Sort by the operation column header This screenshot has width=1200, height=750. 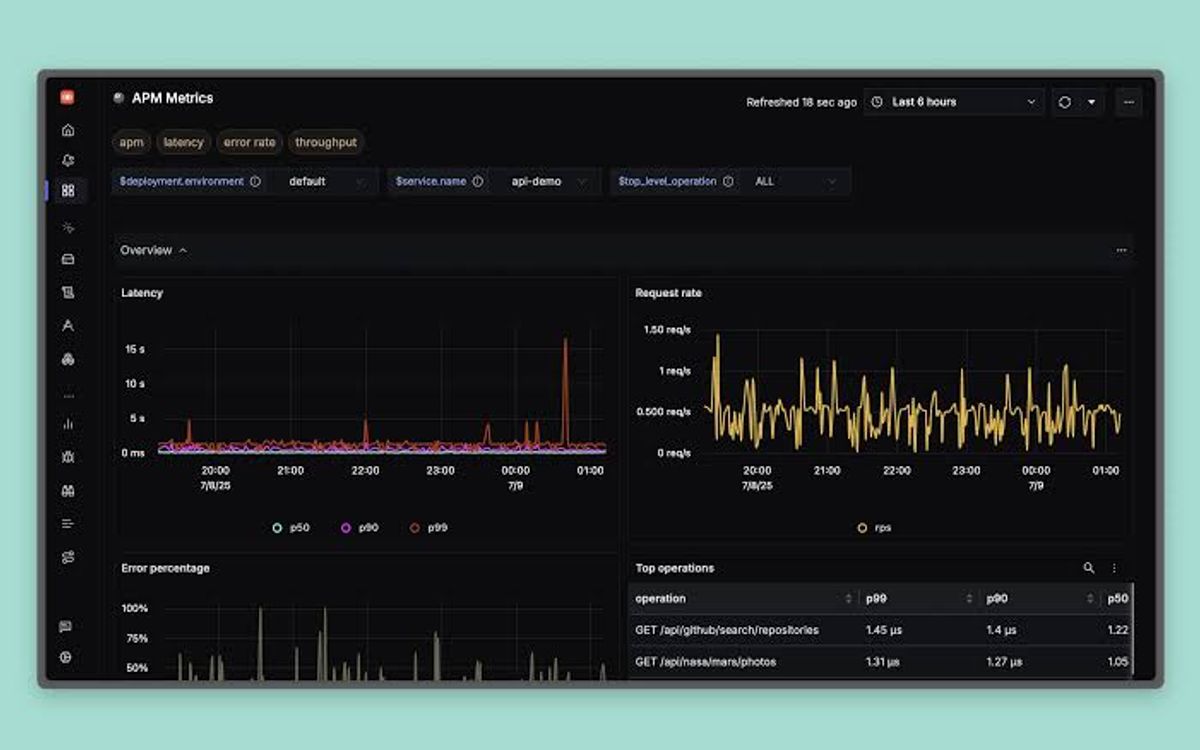tap(742, 598)
